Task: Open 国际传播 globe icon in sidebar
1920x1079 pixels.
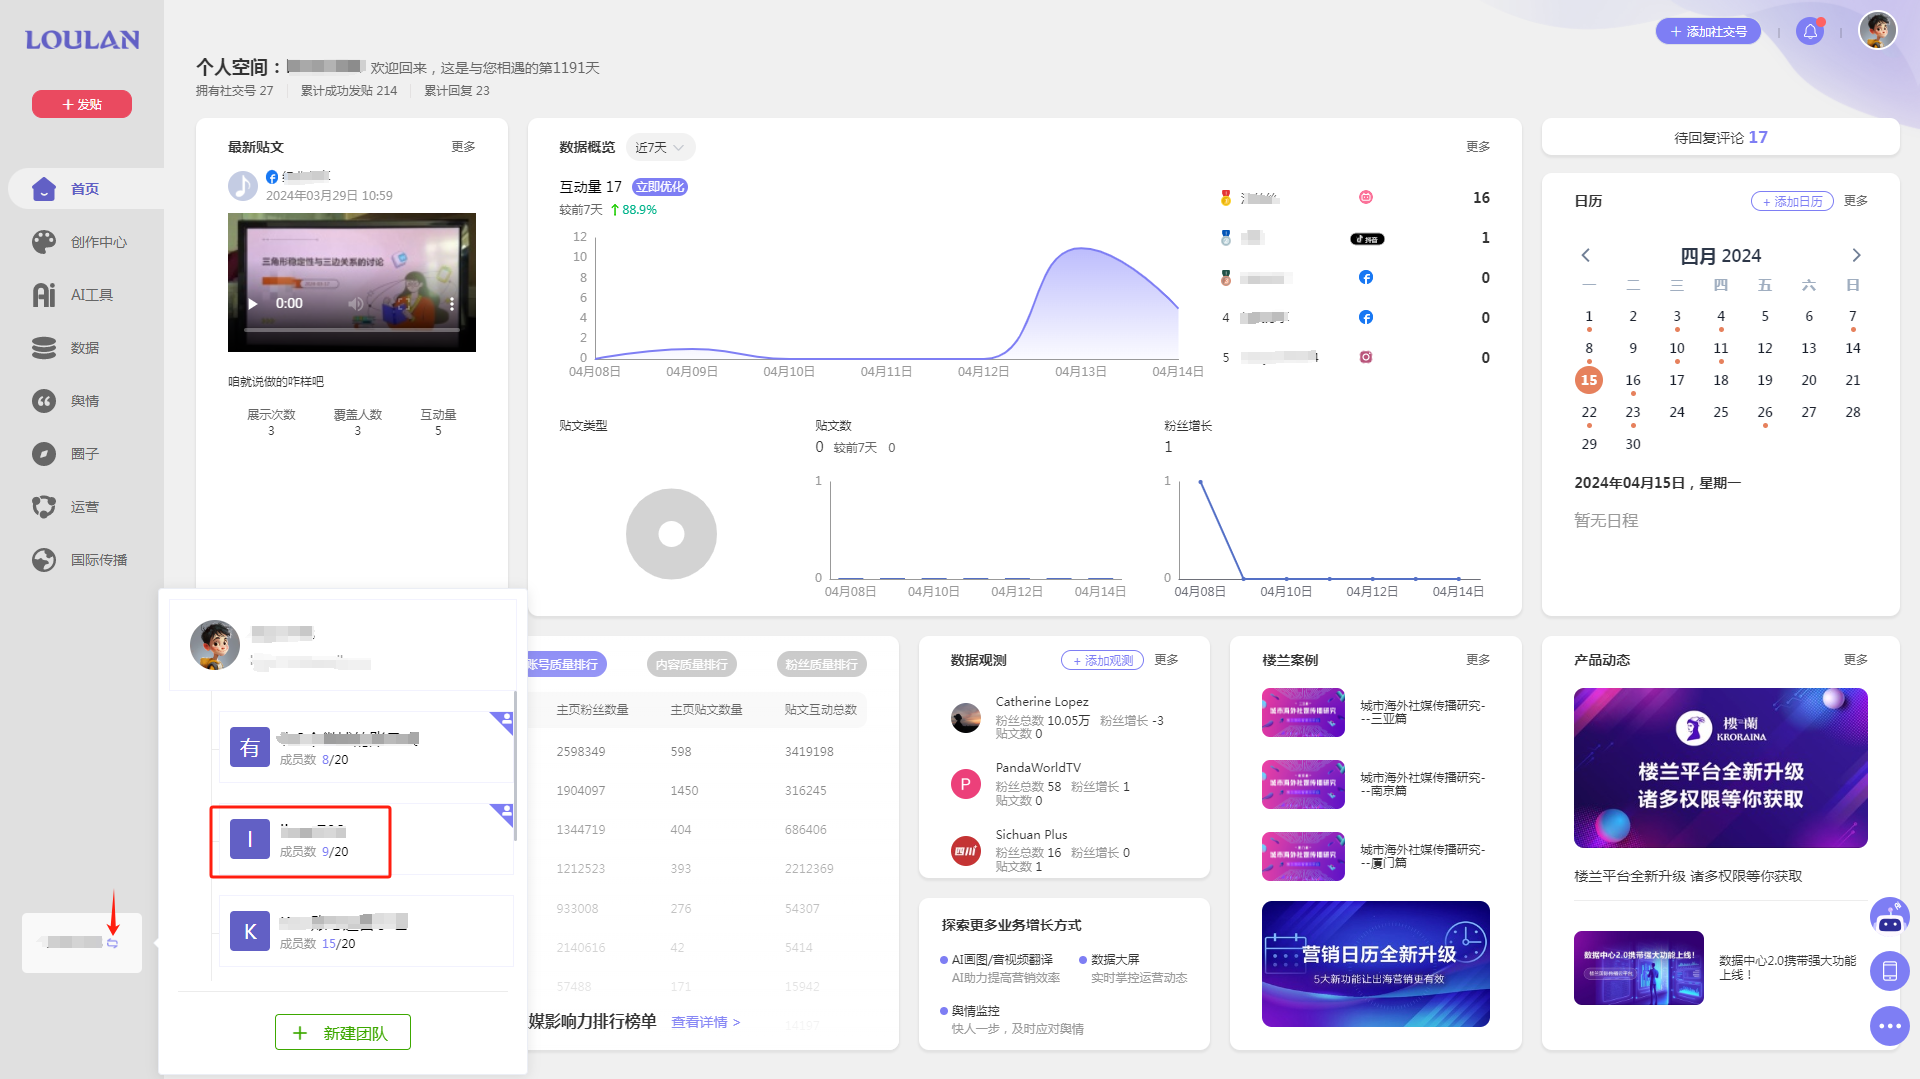Action: pos(44,560)
